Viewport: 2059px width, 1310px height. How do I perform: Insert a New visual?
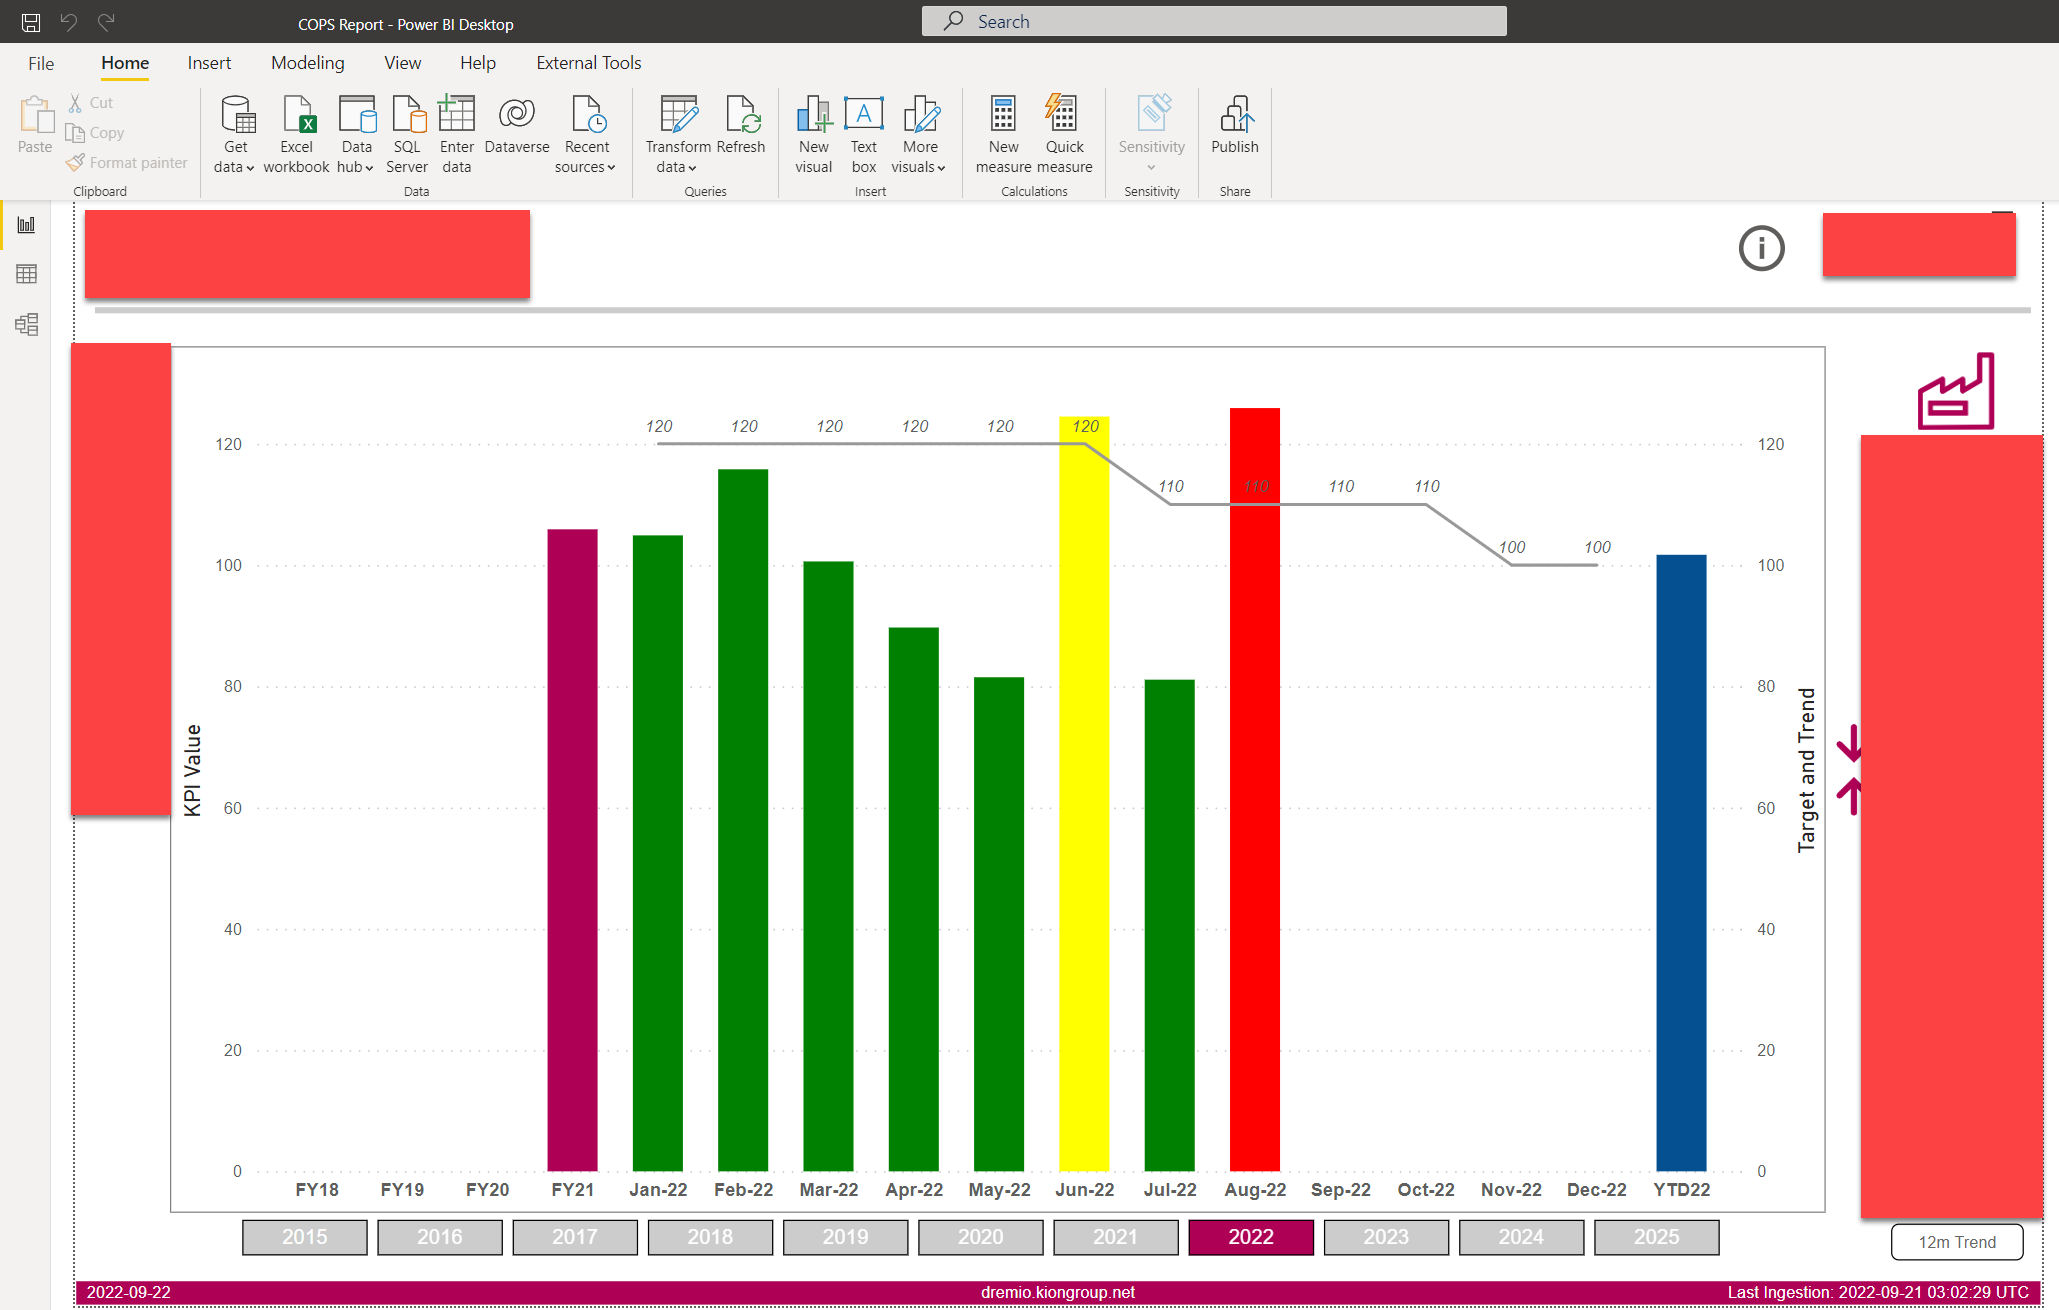pos(814,135)
